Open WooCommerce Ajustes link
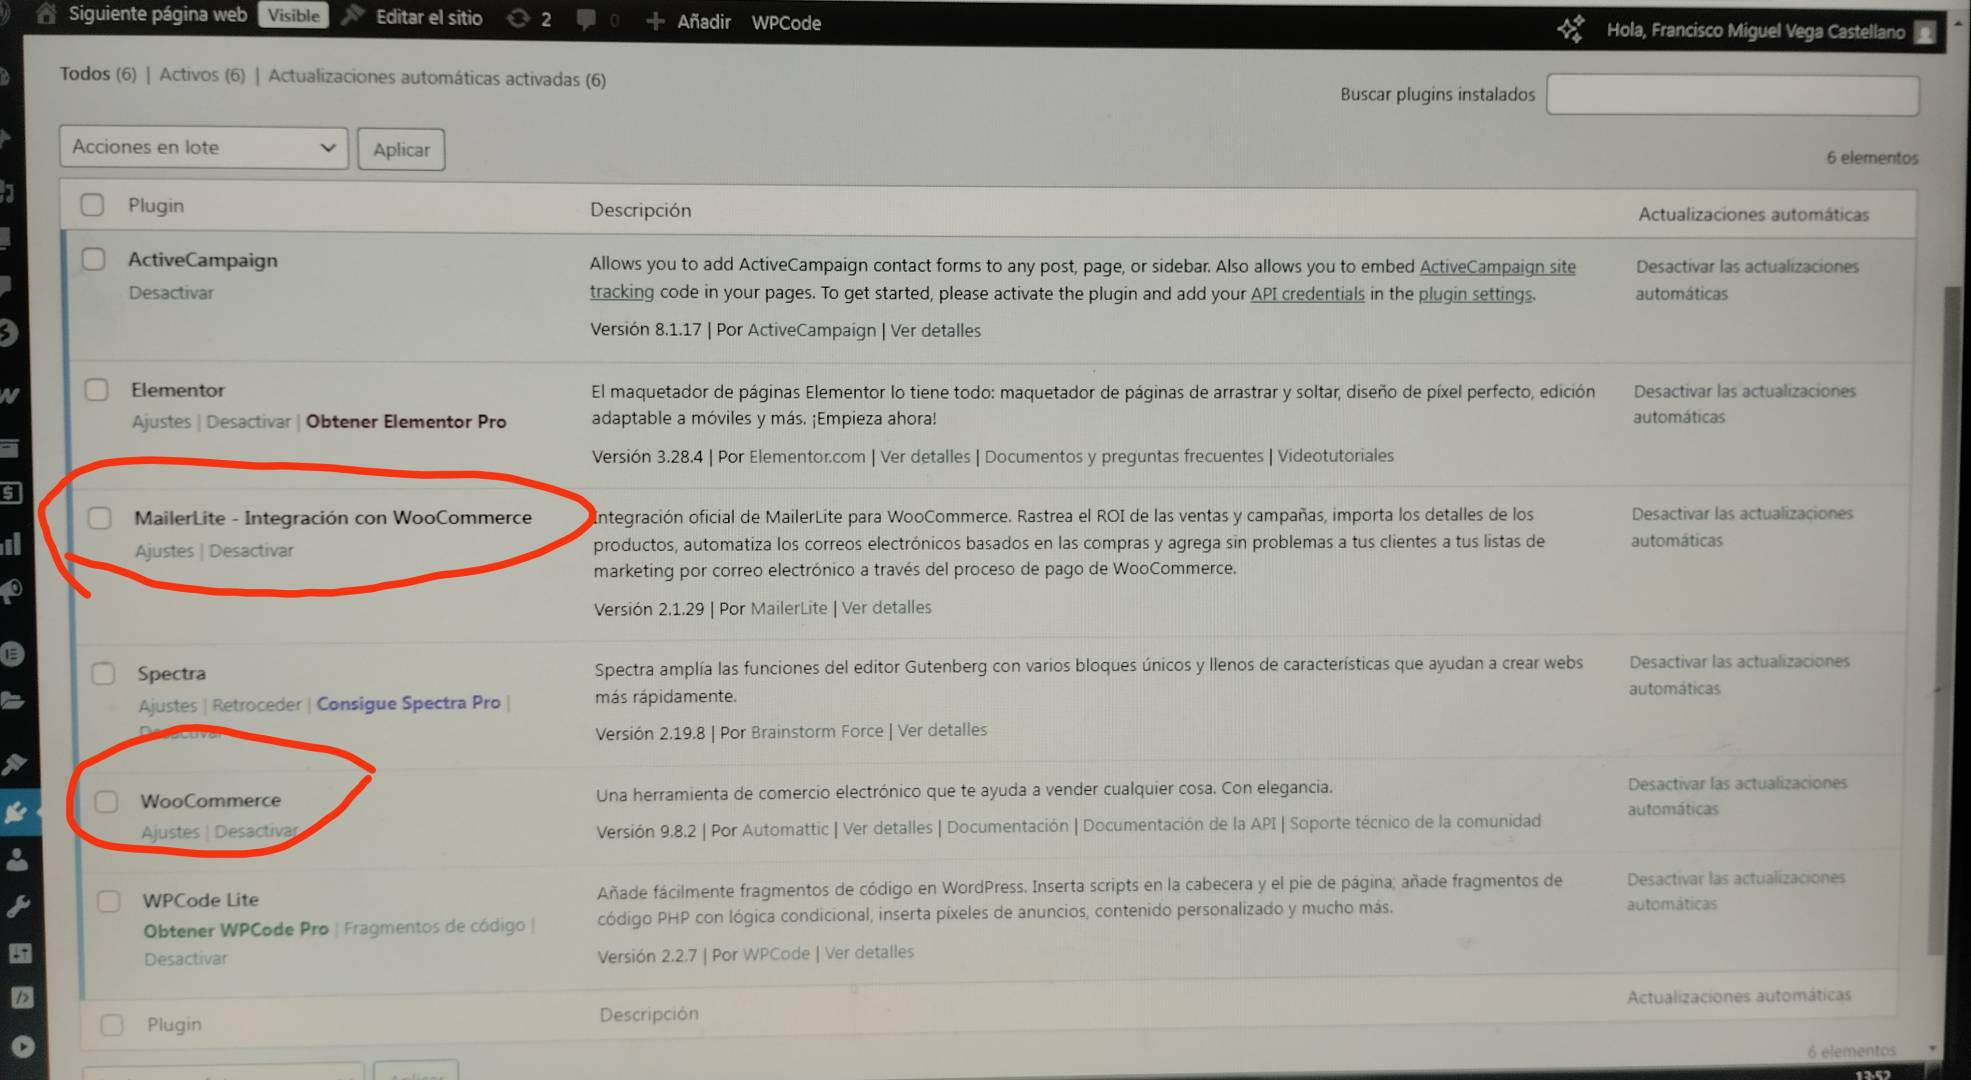This screenshot has width=1971, height=1080. click(170, 832)
